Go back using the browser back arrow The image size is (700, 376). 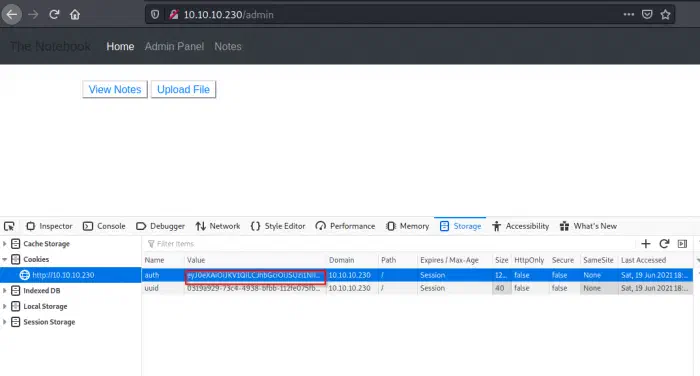point(12,15)
